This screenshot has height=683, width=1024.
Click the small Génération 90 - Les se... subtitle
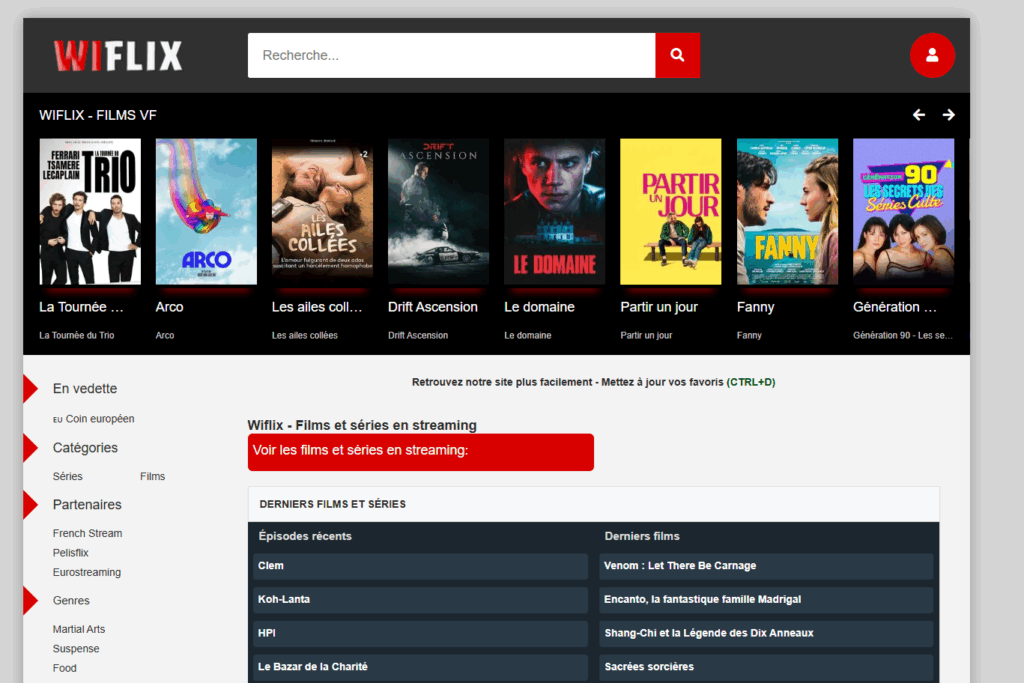click(903, 336)
